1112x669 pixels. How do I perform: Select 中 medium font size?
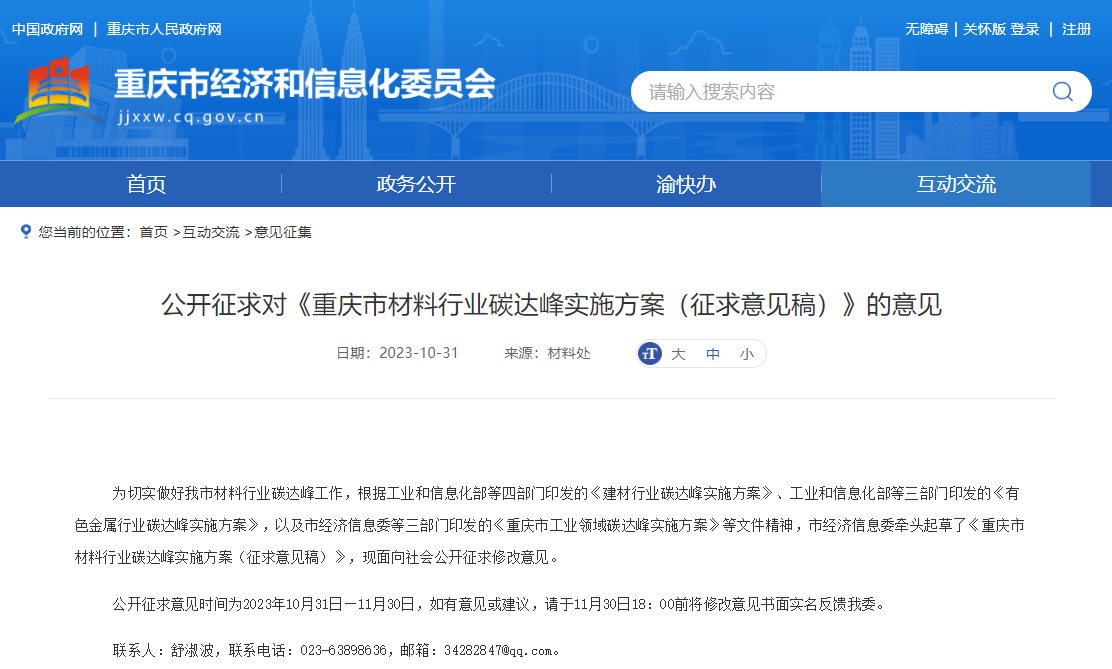pyautogui.click(x=711, y=353)
